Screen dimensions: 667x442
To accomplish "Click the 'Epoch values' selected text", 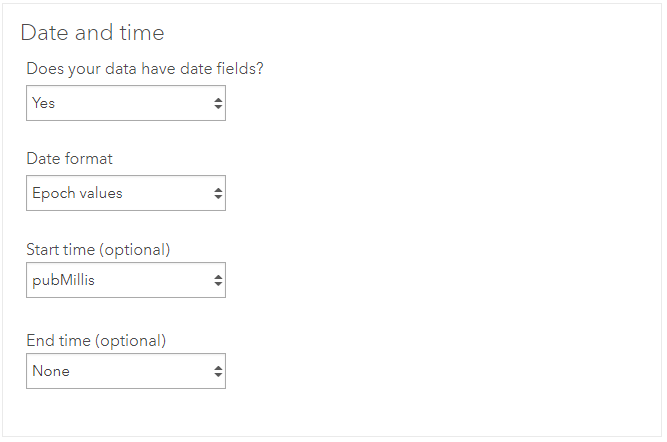I will 77,193.
